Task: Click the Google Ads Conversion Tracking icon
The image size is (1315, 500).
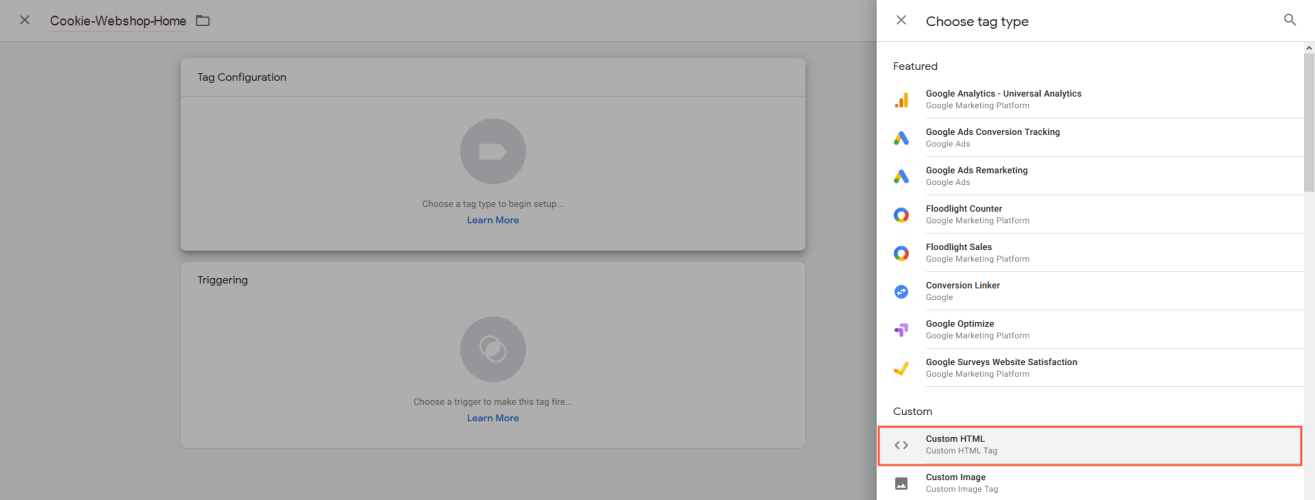Action: tap(901, 138)
